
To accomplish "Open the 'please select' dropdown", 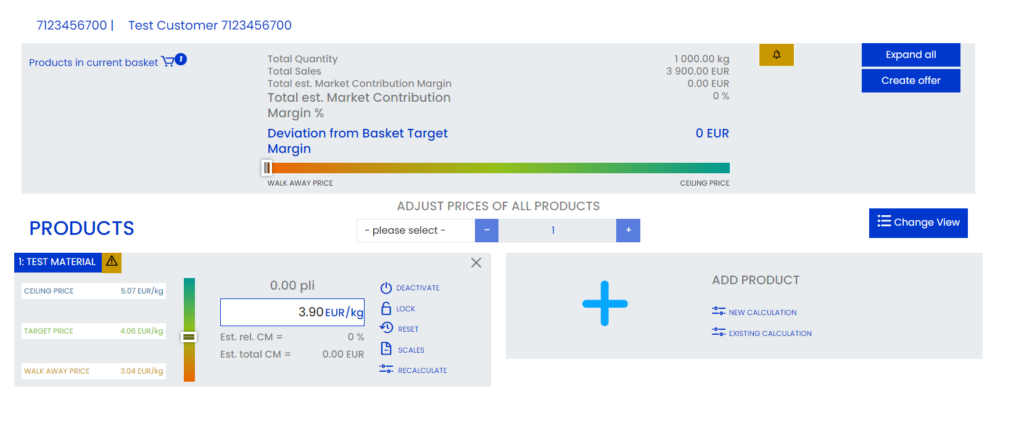I will pos(415,231).
